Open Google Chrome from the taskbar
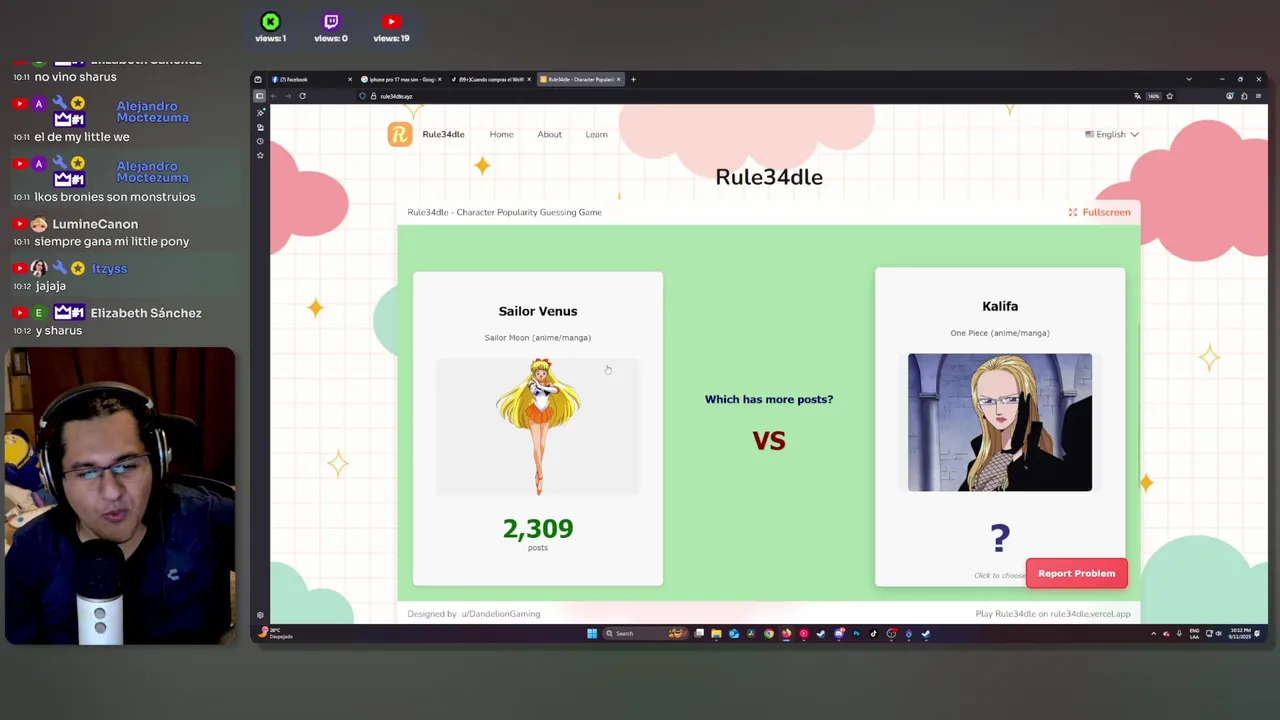 pos(769,633)
